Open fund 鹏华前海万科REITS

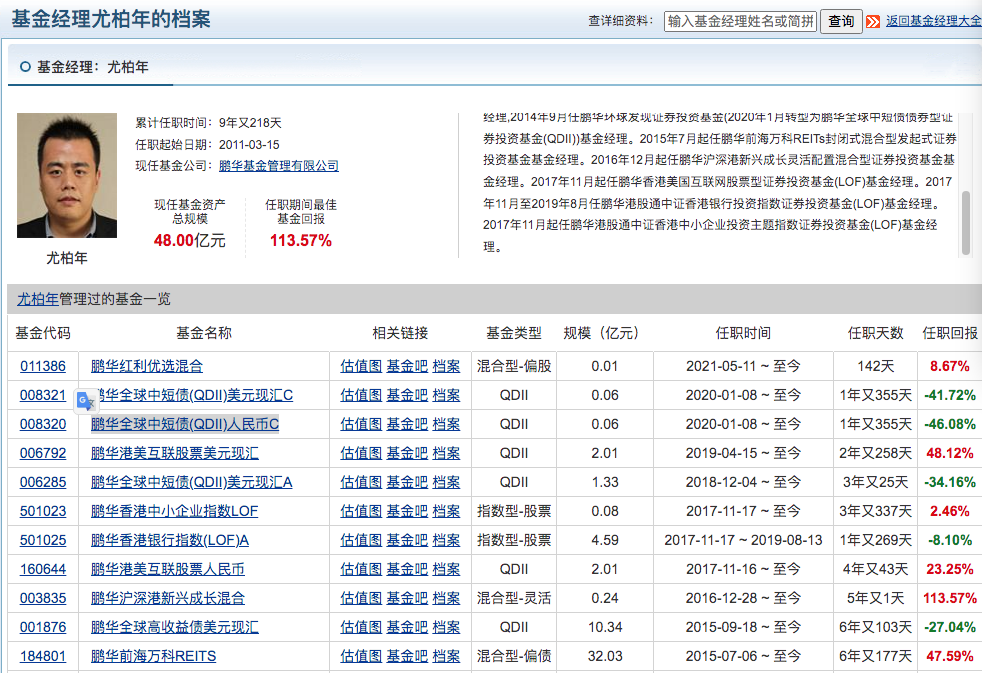(153, 657)
